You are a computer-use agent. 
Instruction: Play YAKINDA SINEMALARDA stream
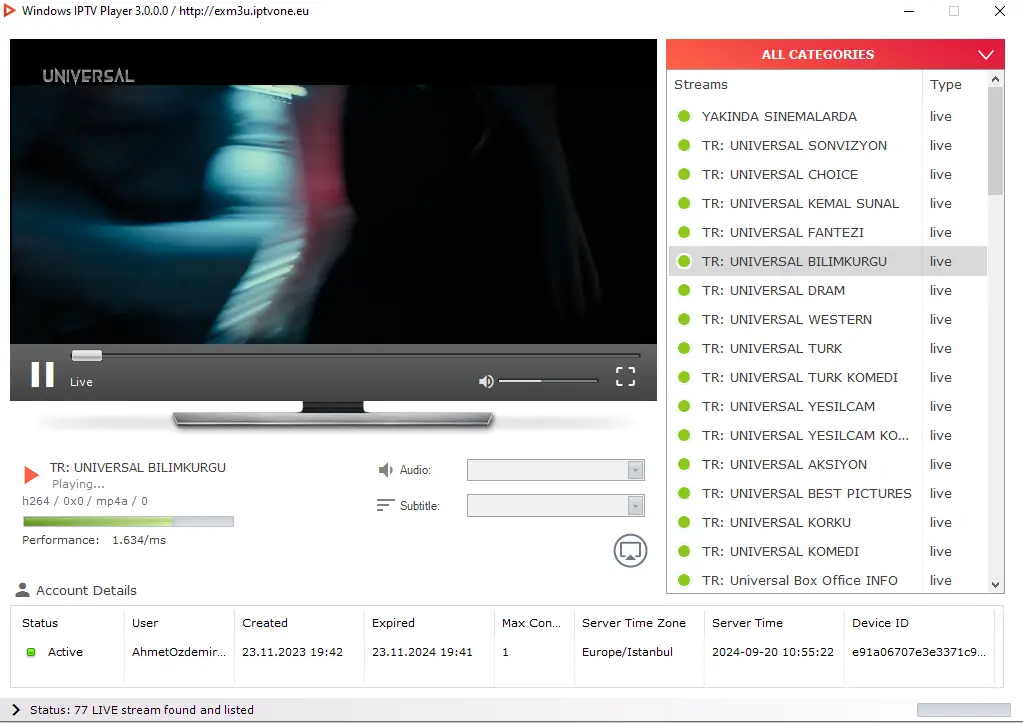(827, 116)
